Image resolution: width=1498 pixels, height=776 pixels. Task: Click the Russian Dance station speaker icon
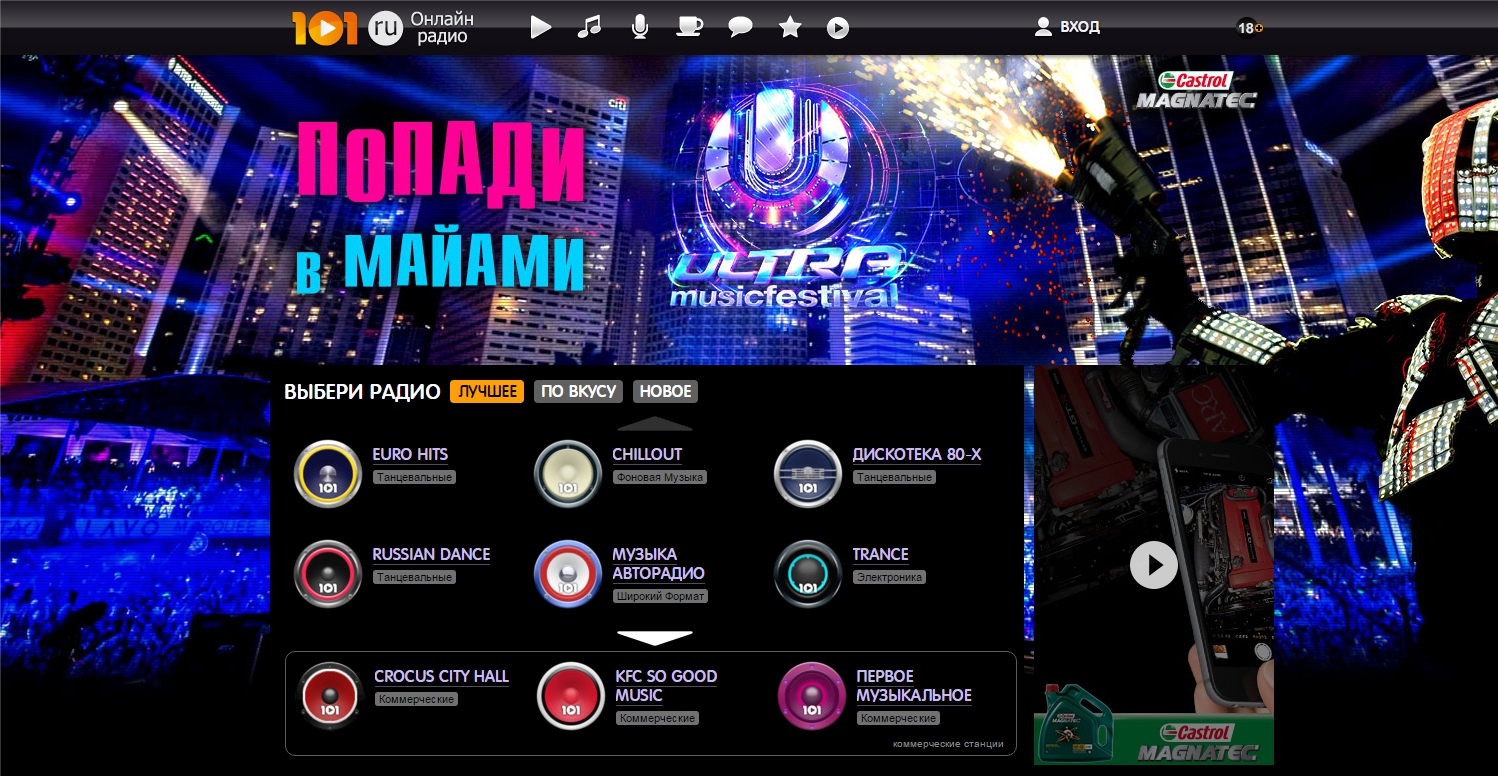pyautogui.click(x=328, y=574)
